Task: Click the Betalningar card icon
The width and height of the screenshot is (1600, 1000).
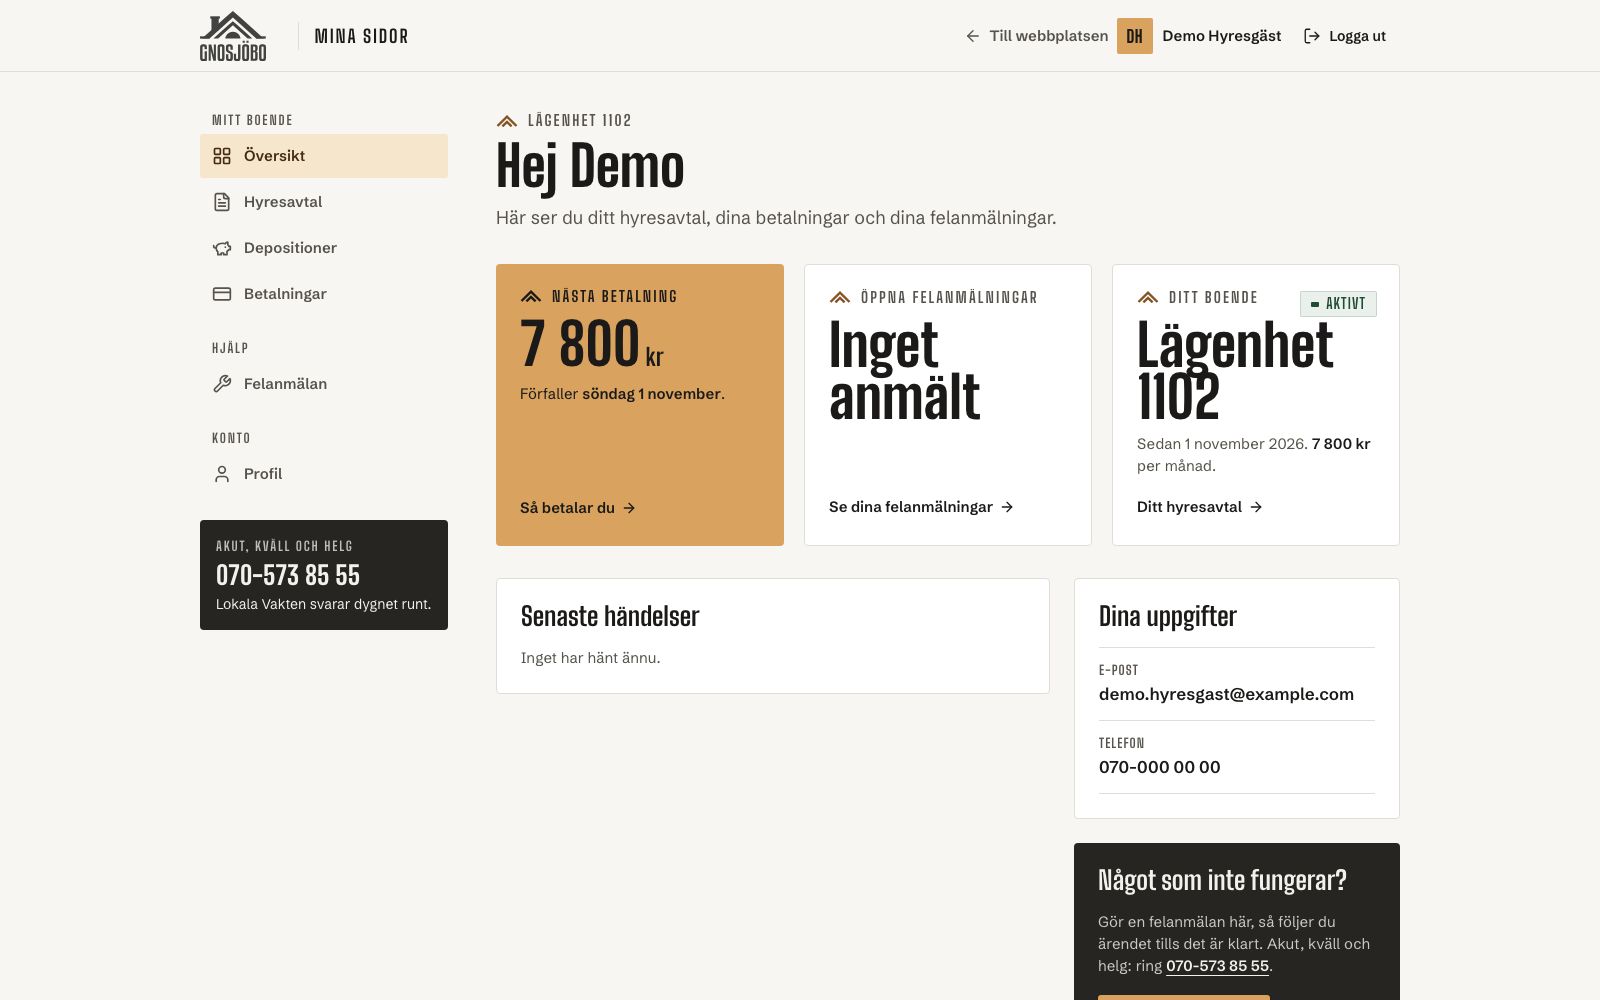Action: [222, 294]
